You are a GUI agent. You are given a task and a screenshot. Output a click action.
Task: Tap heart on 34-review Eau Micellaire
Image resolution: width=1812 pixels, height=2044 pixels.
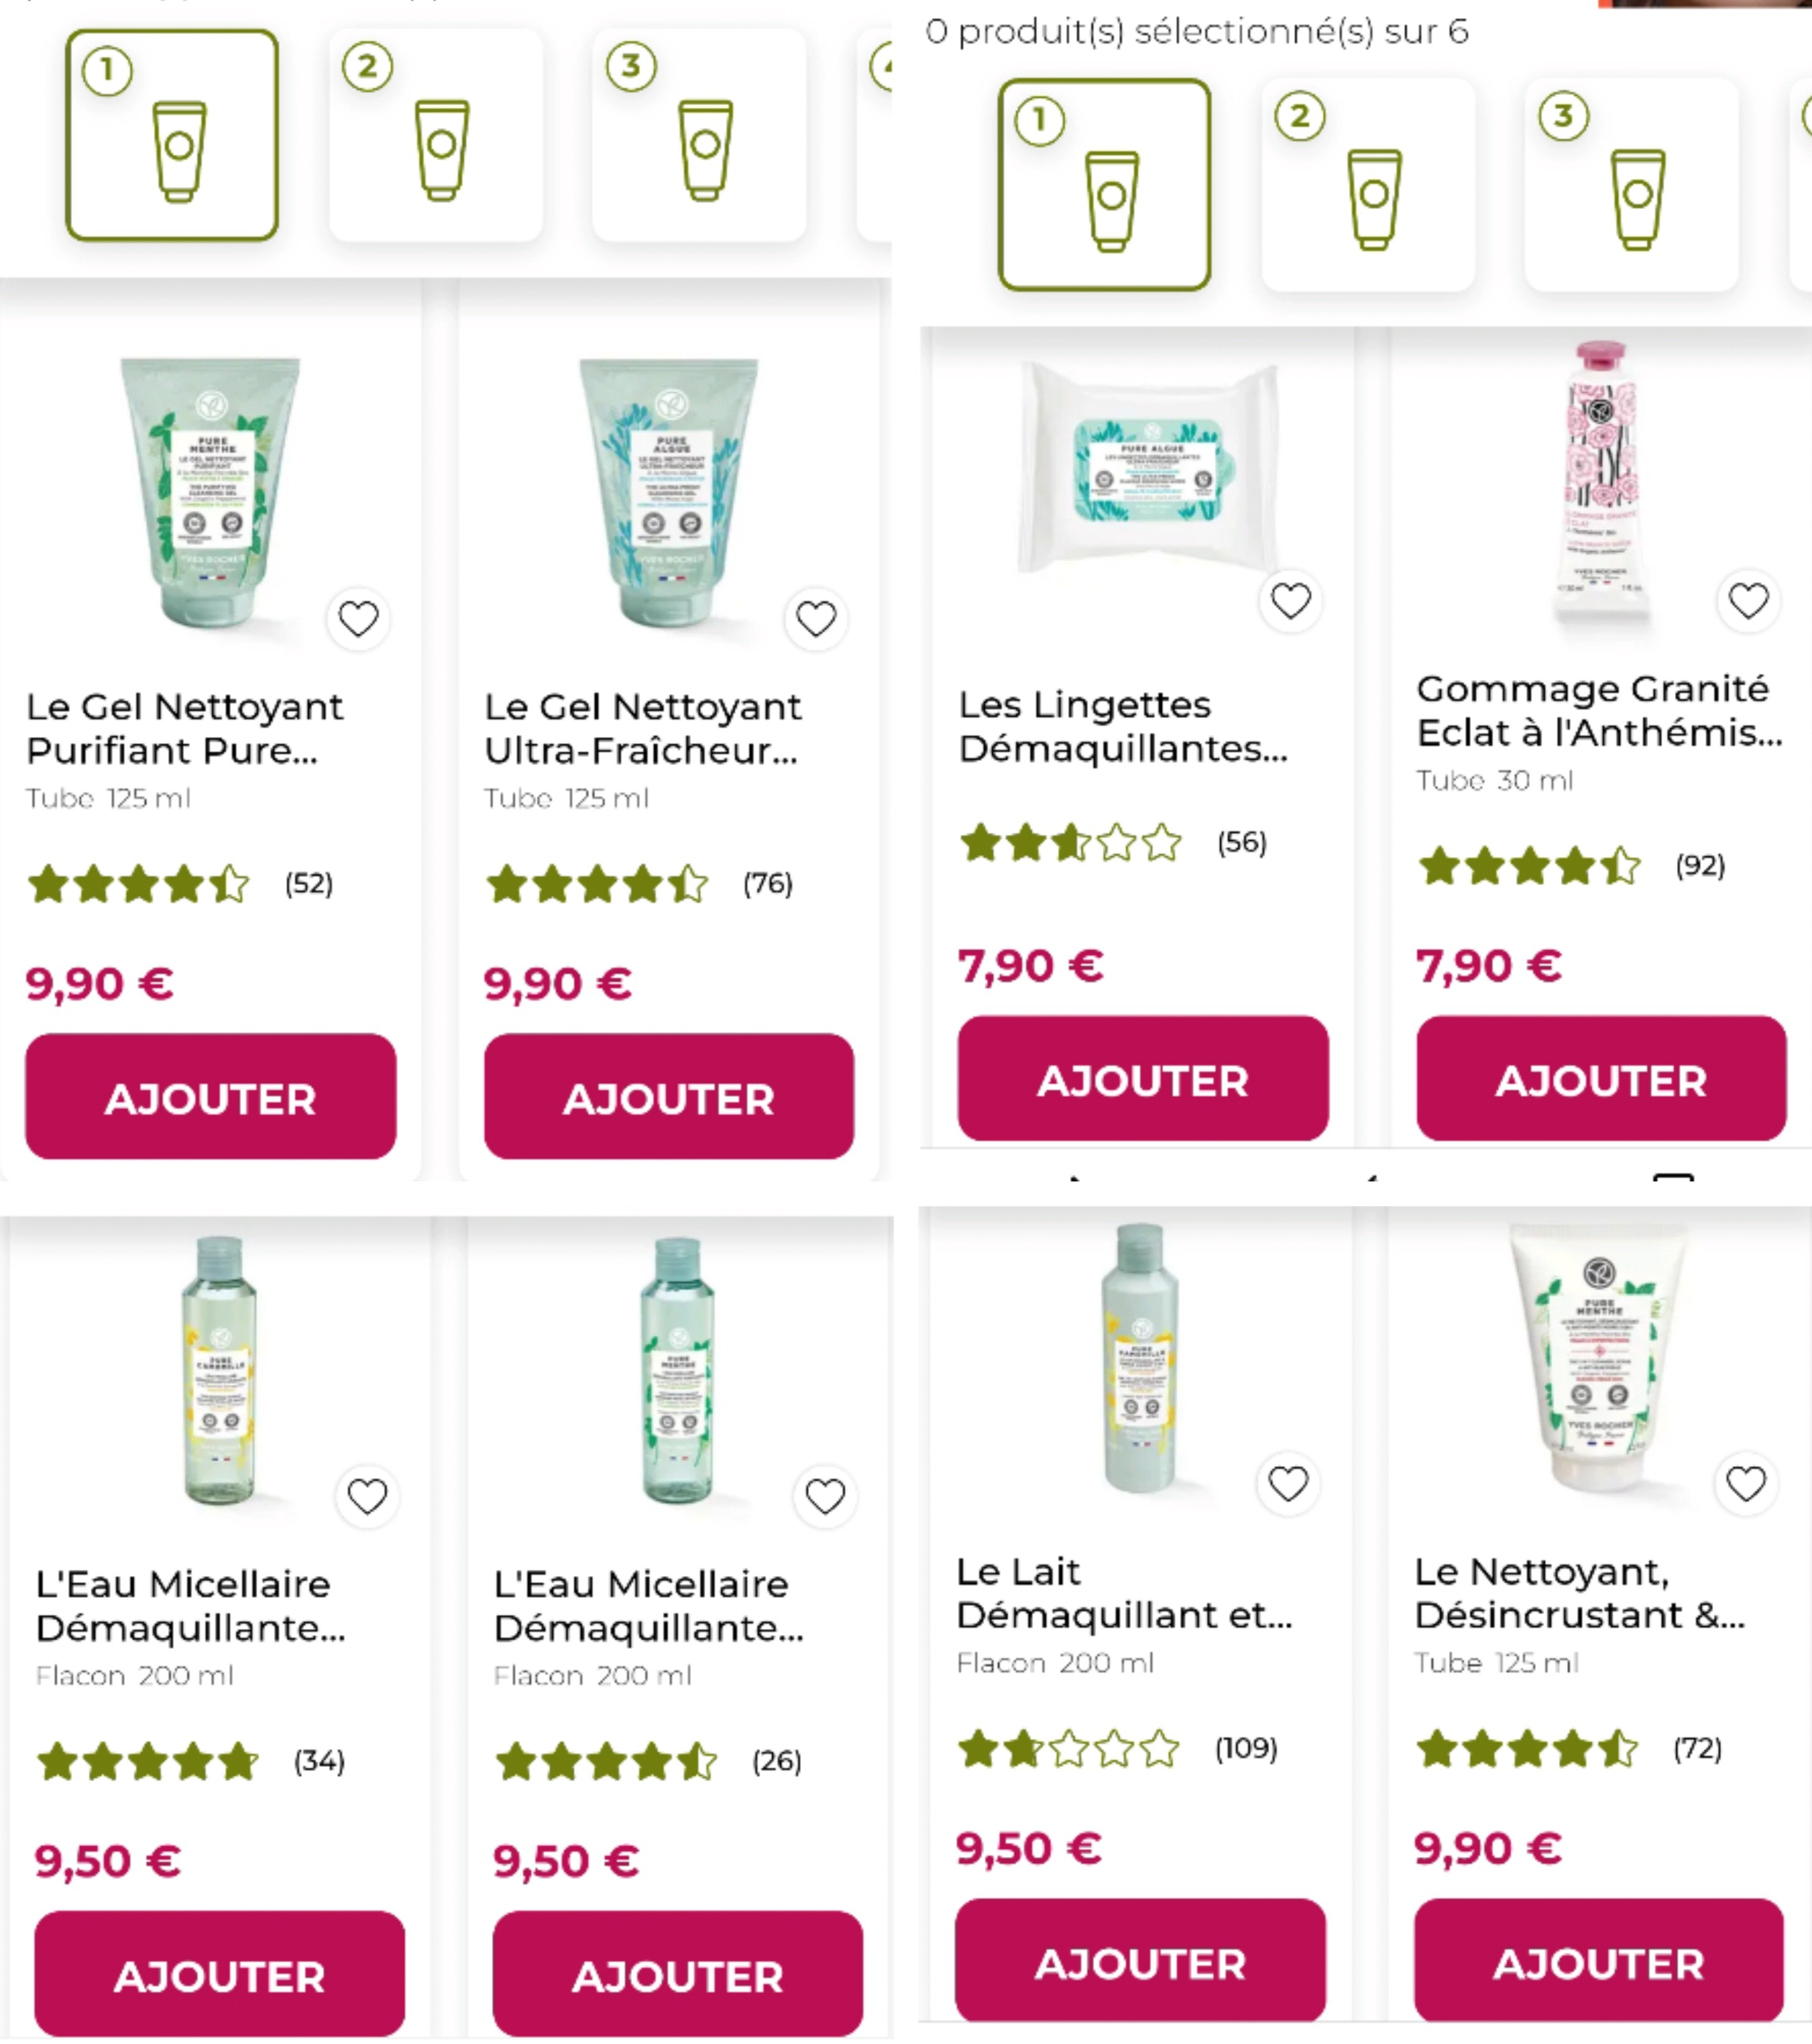tap(367, 1496)
